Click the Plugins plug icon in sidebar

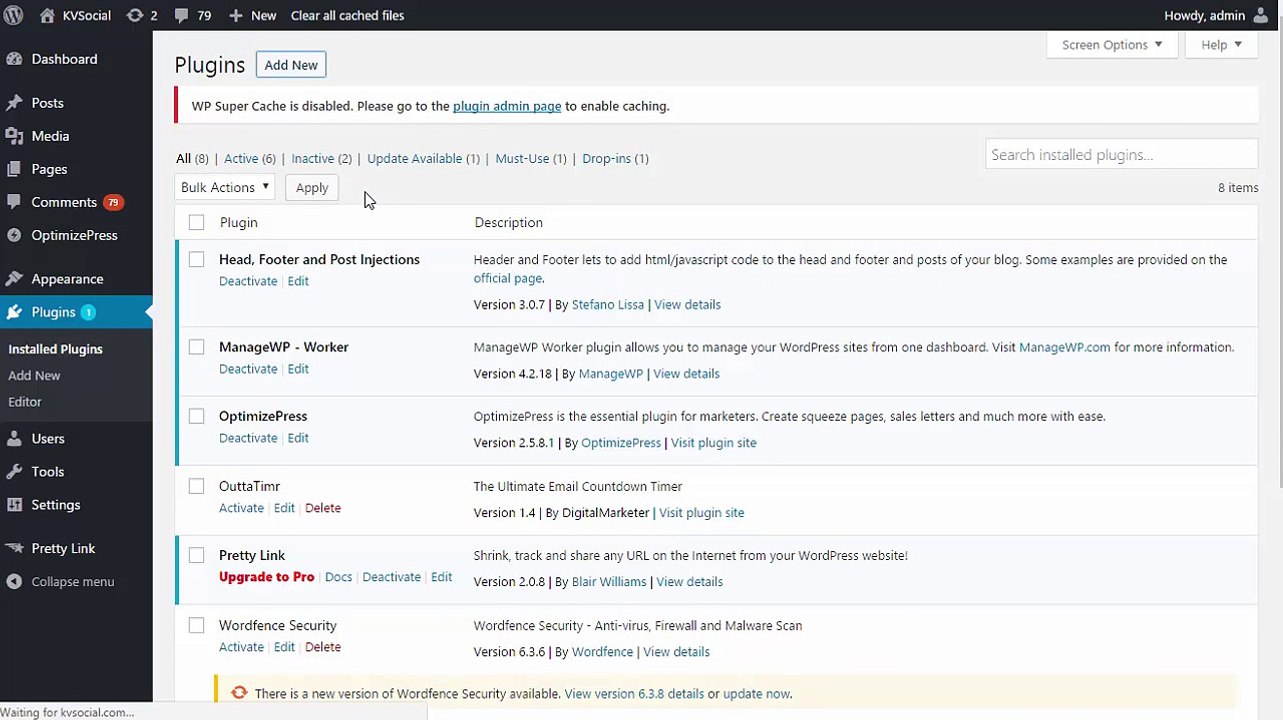tap(14, 312)
